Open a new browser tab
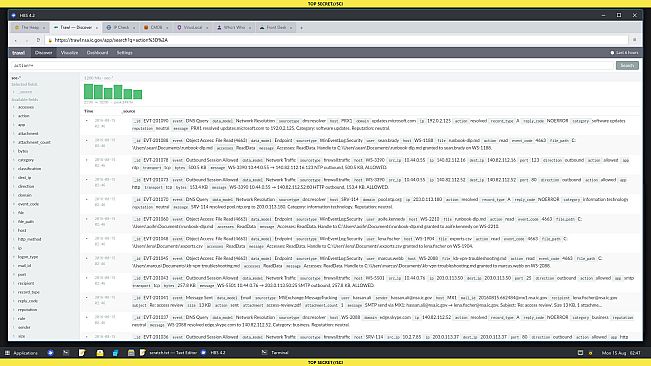 pyautogui.click(x=301, y=28)
